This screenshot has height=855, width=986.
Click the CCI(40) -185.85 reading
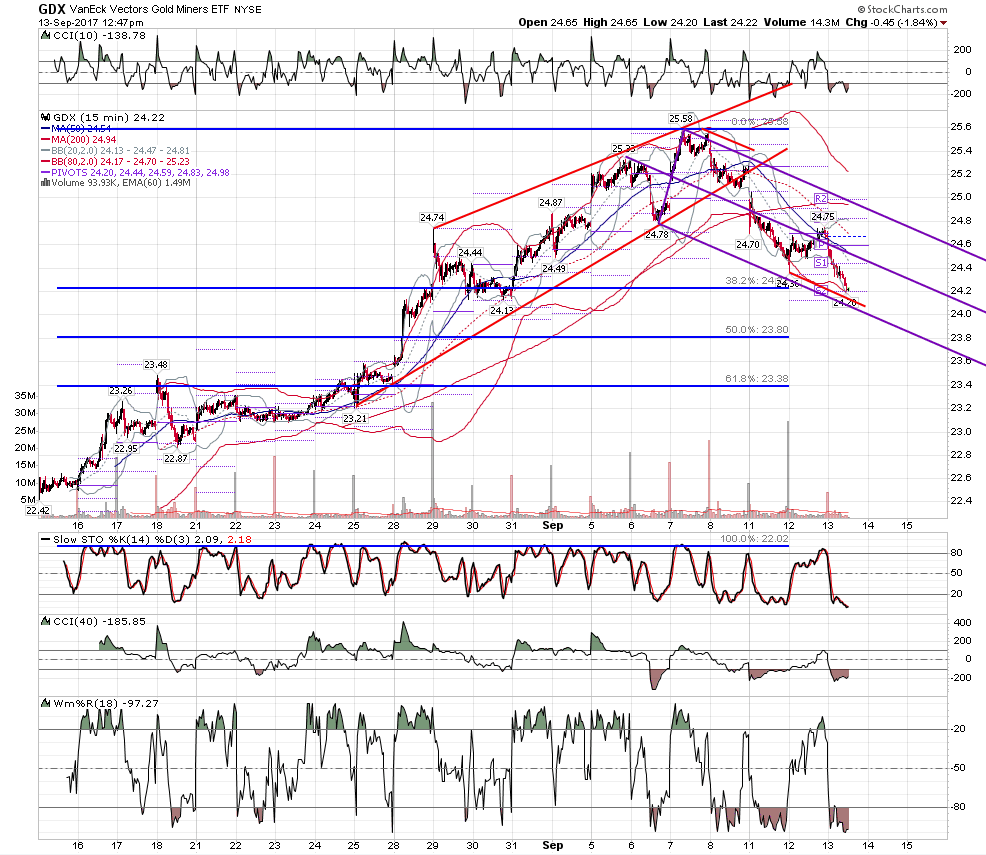pyautogui.click(x=99, y=622)
